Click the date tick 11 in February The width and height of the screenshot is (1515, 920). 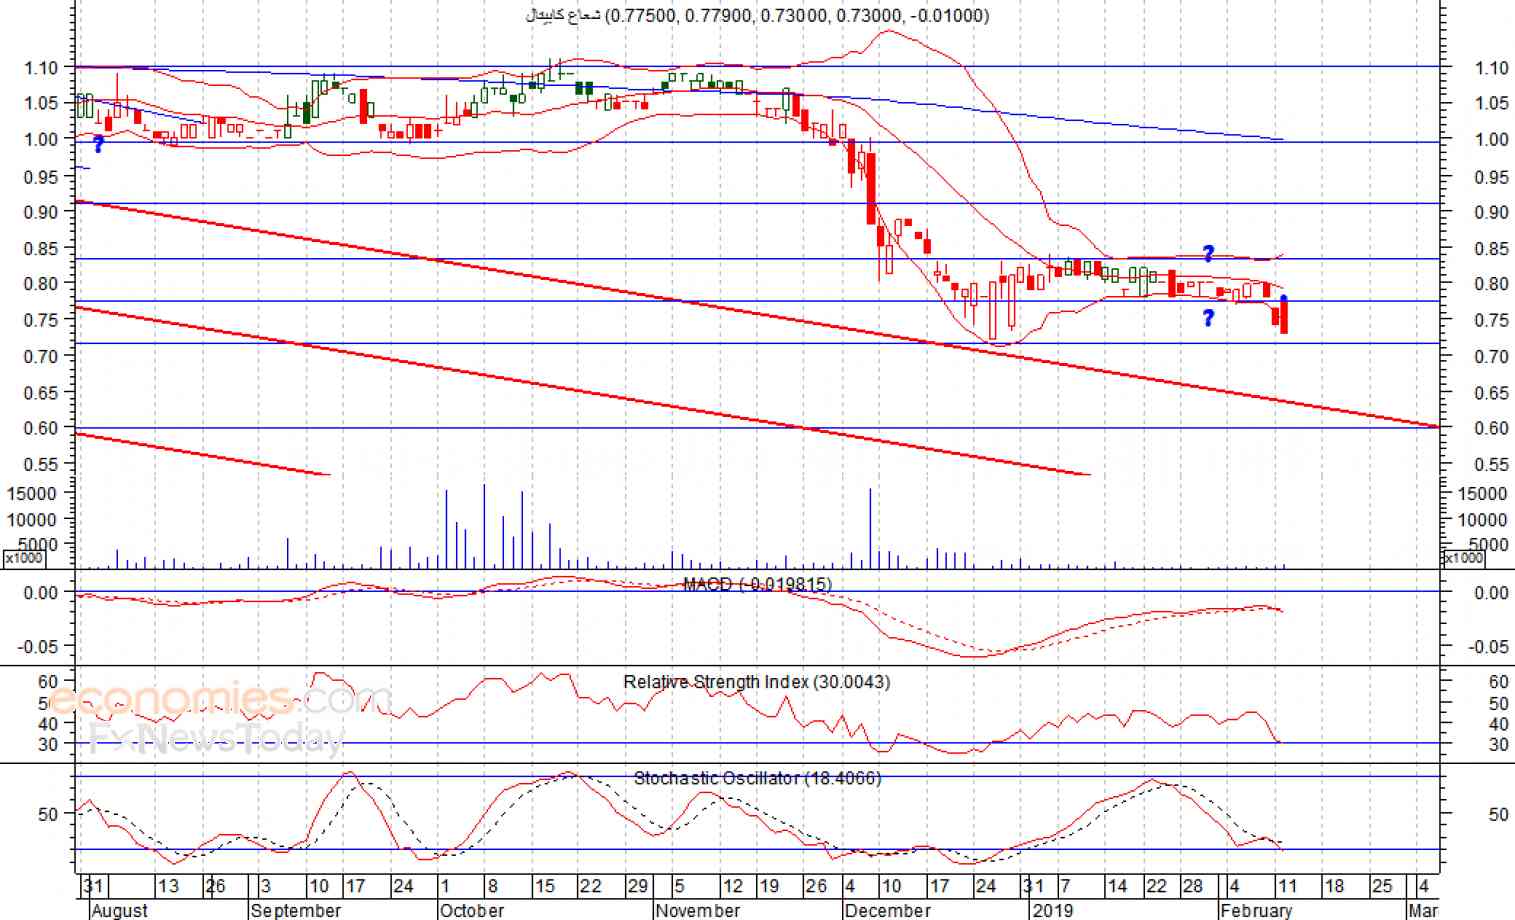click(x=1286, y=886)
